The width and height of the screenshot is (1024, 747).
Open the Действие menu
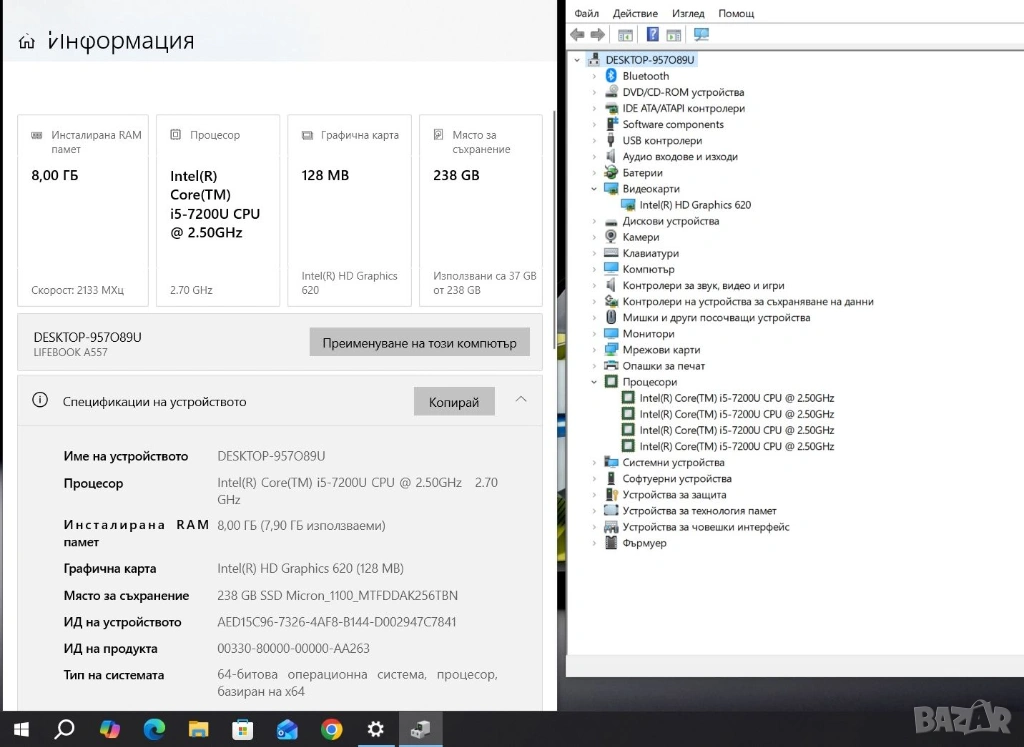635,13
